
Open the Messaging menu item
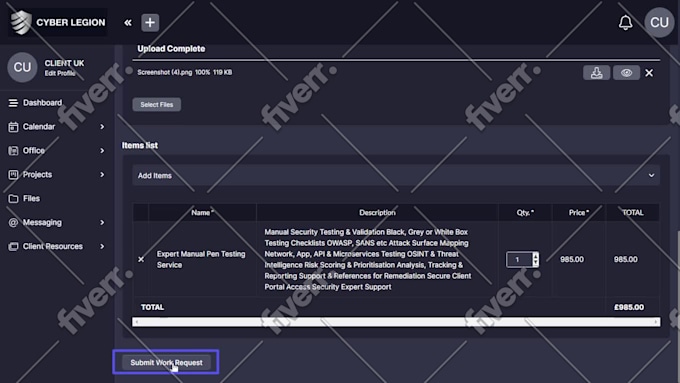pyautogui.click(x=42, y=223)
